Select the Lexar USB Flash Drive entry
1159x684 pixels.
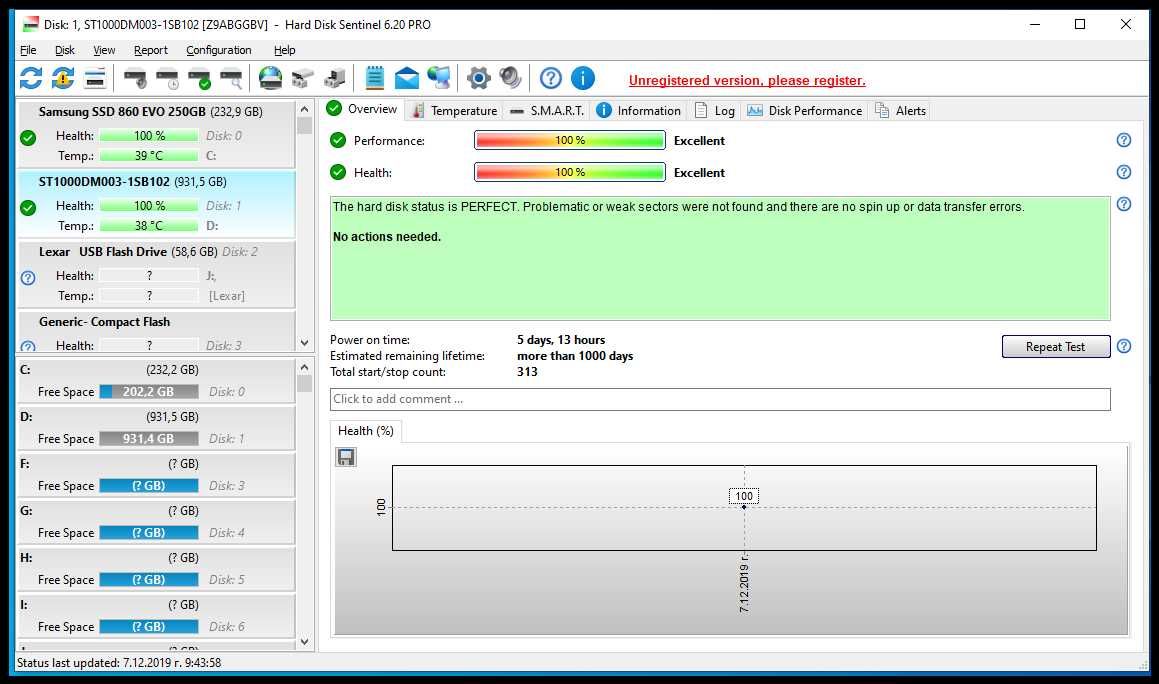156,274
